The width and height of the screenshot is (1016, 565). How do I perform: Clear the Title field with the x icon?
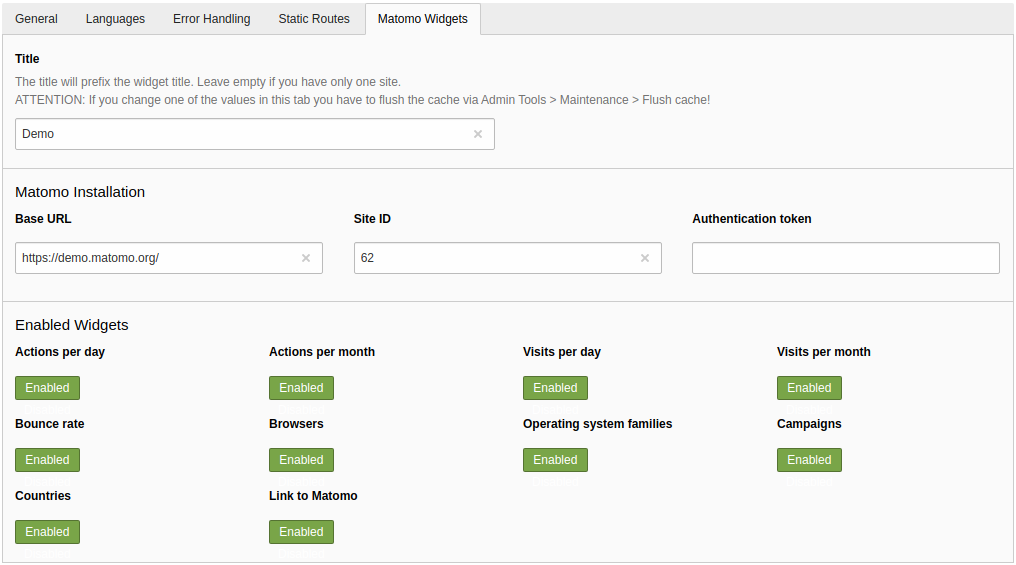478,134
